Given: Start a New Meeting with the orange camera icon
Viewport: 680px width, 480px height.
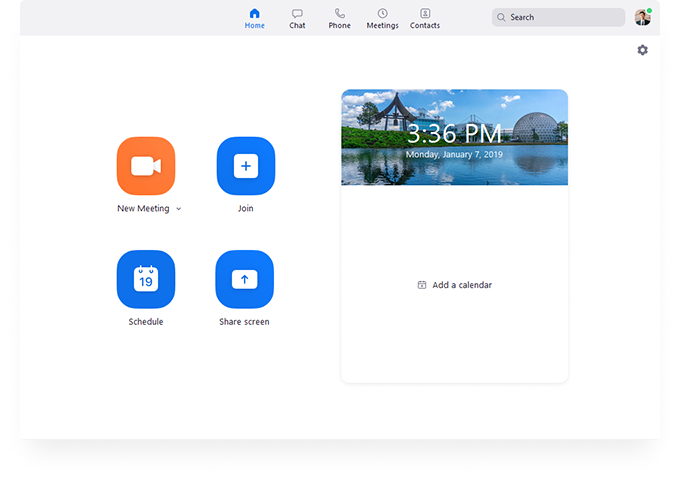Looking at the screenshot, I should (146, 166).
